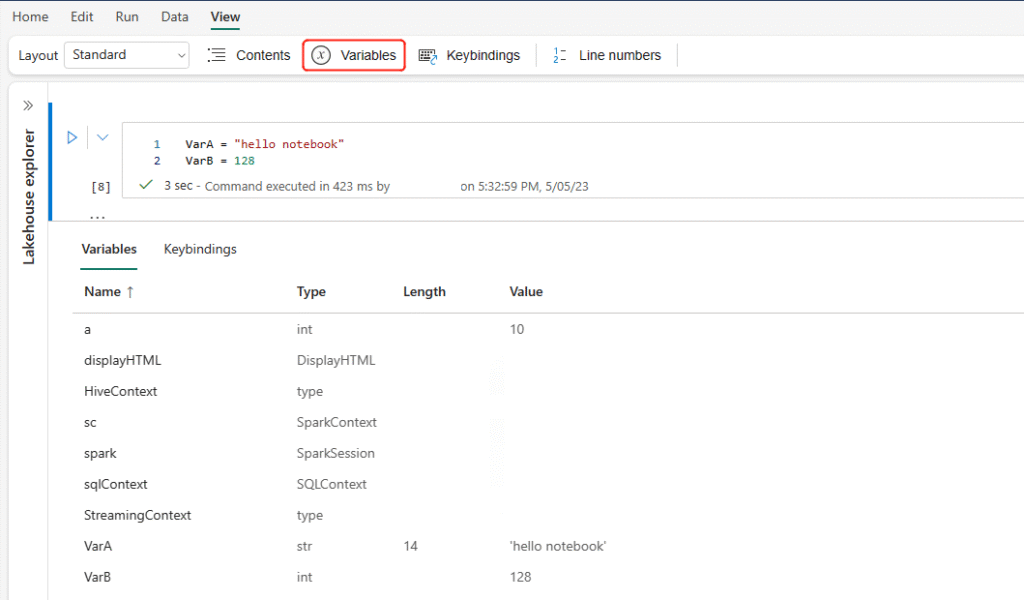Open the Data menu
This screenshot has width=1024, height=600.
click(174, 16)
